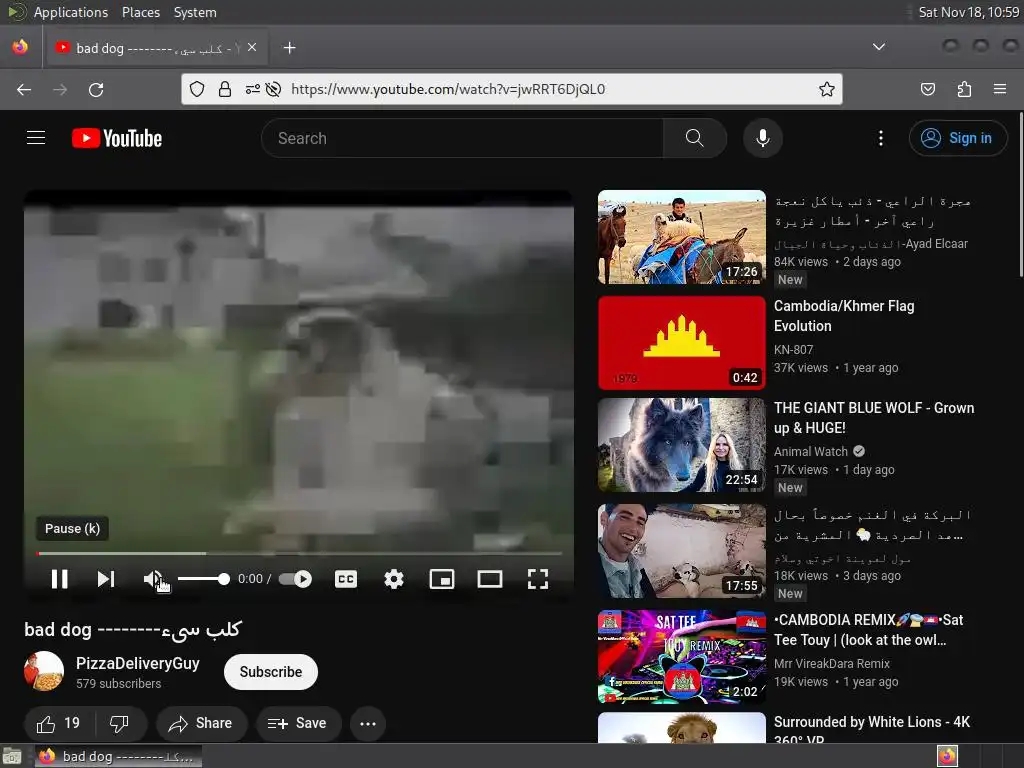Click the blocked autoplay icon in address bar
This screenshot has width=1024, height=768.
274,89
